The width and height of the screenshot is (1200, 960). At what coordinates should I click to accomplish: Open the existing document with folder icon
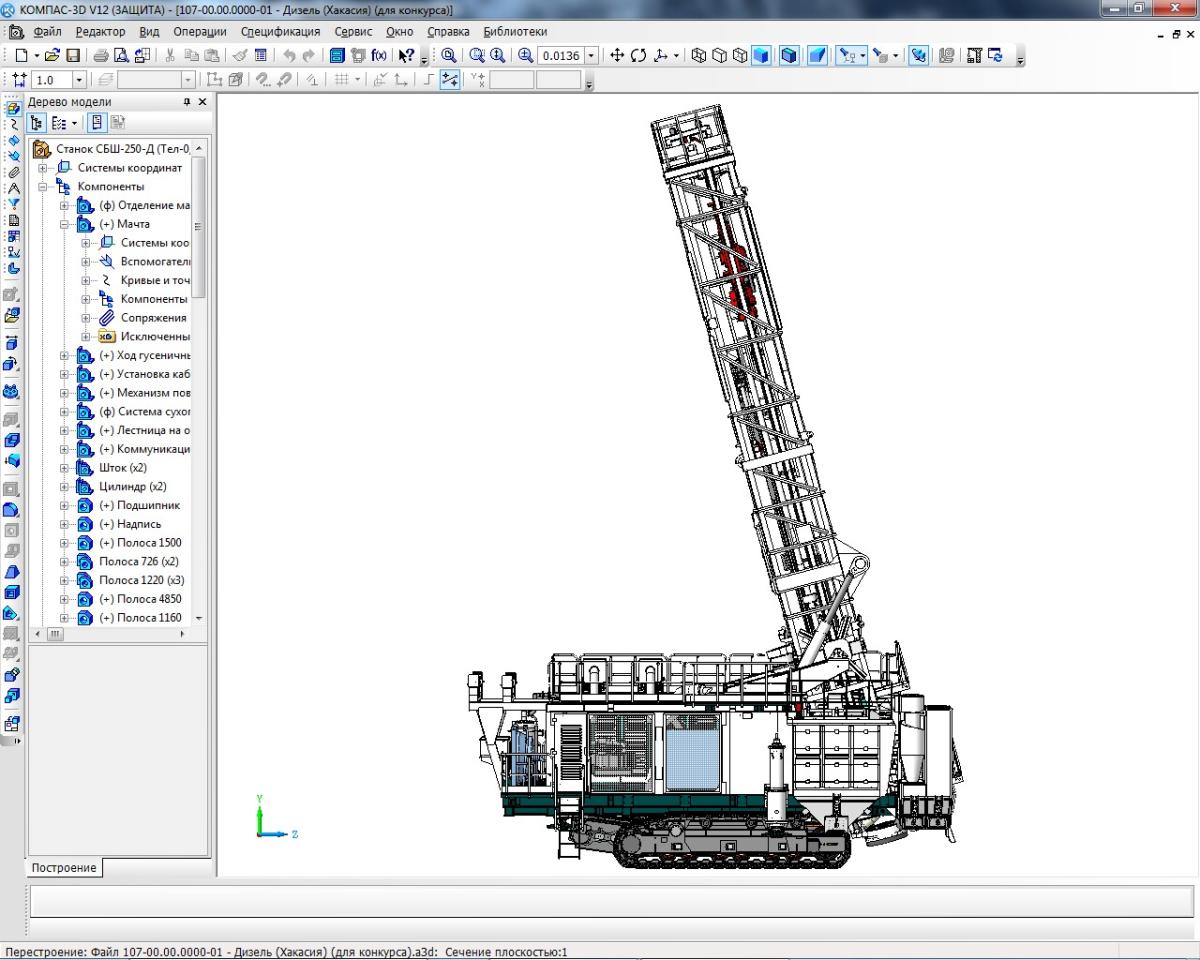(x=53, y=56)
